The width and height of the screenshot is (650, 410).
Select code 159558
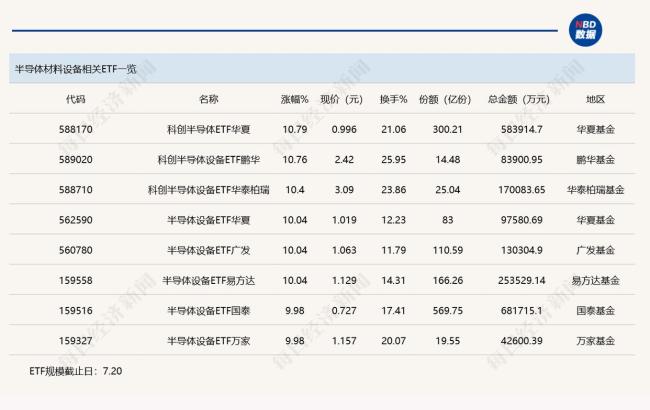(x=75, y=281)
